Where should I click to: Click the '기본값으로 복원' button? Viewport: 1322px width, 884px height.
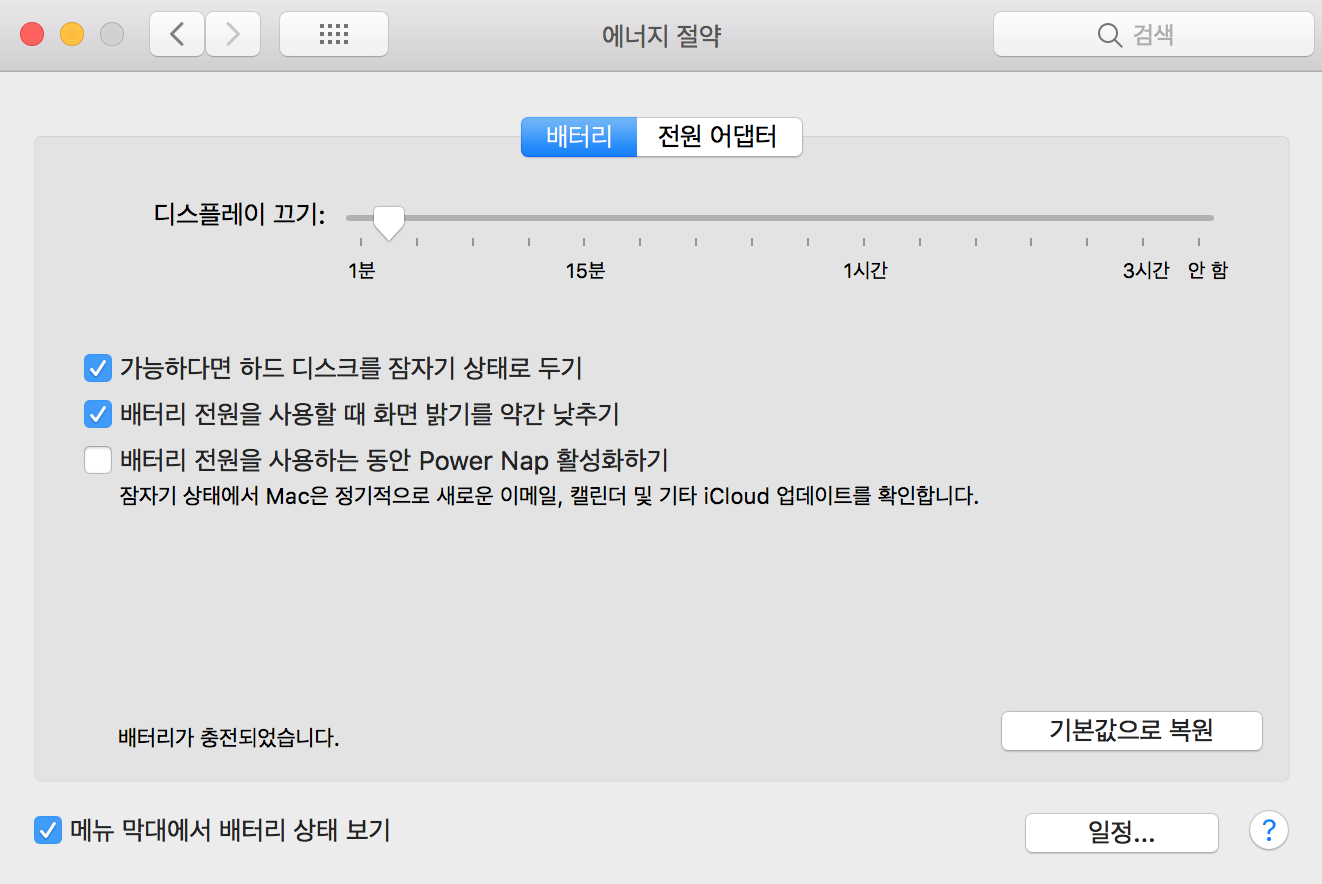coord(1131,731)
